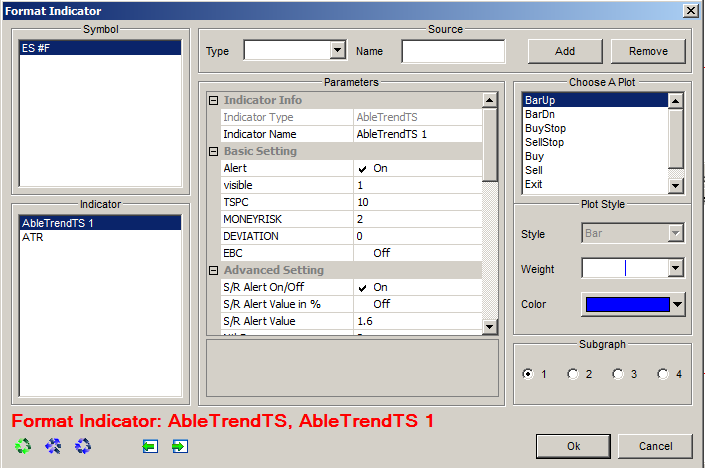Close the Format Indicator dialog
Image resolution: width=705 pixels, height=468 pixels.
coord(690,10)
